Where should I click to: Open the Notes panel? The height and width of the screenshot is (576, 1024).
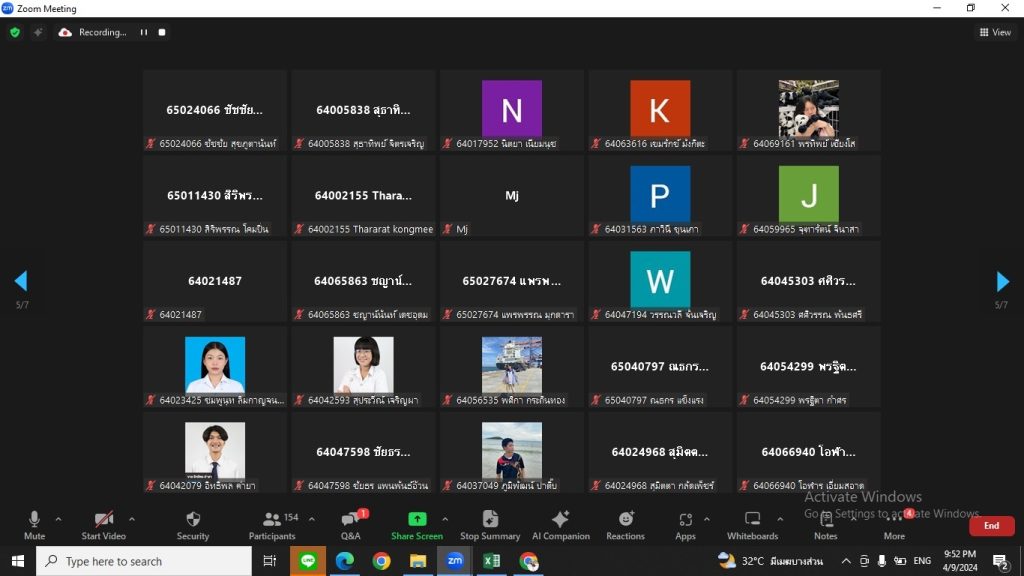click(x=825, y=526)
